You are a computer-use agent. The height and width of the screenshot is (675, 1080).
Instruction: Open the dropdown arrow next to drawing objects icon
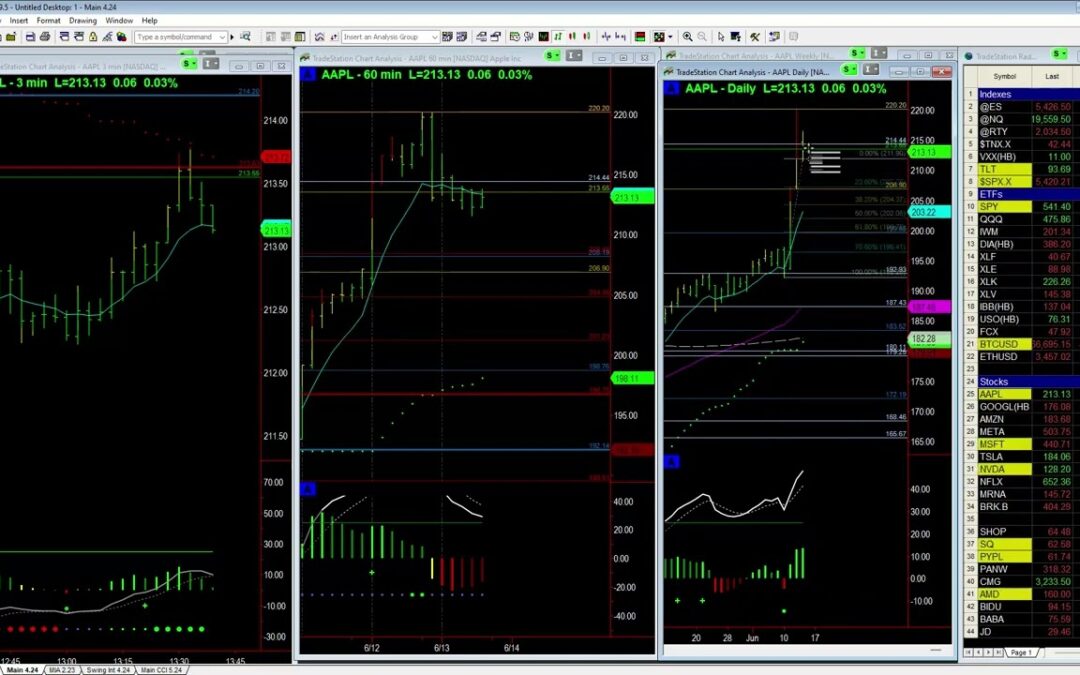670,37
